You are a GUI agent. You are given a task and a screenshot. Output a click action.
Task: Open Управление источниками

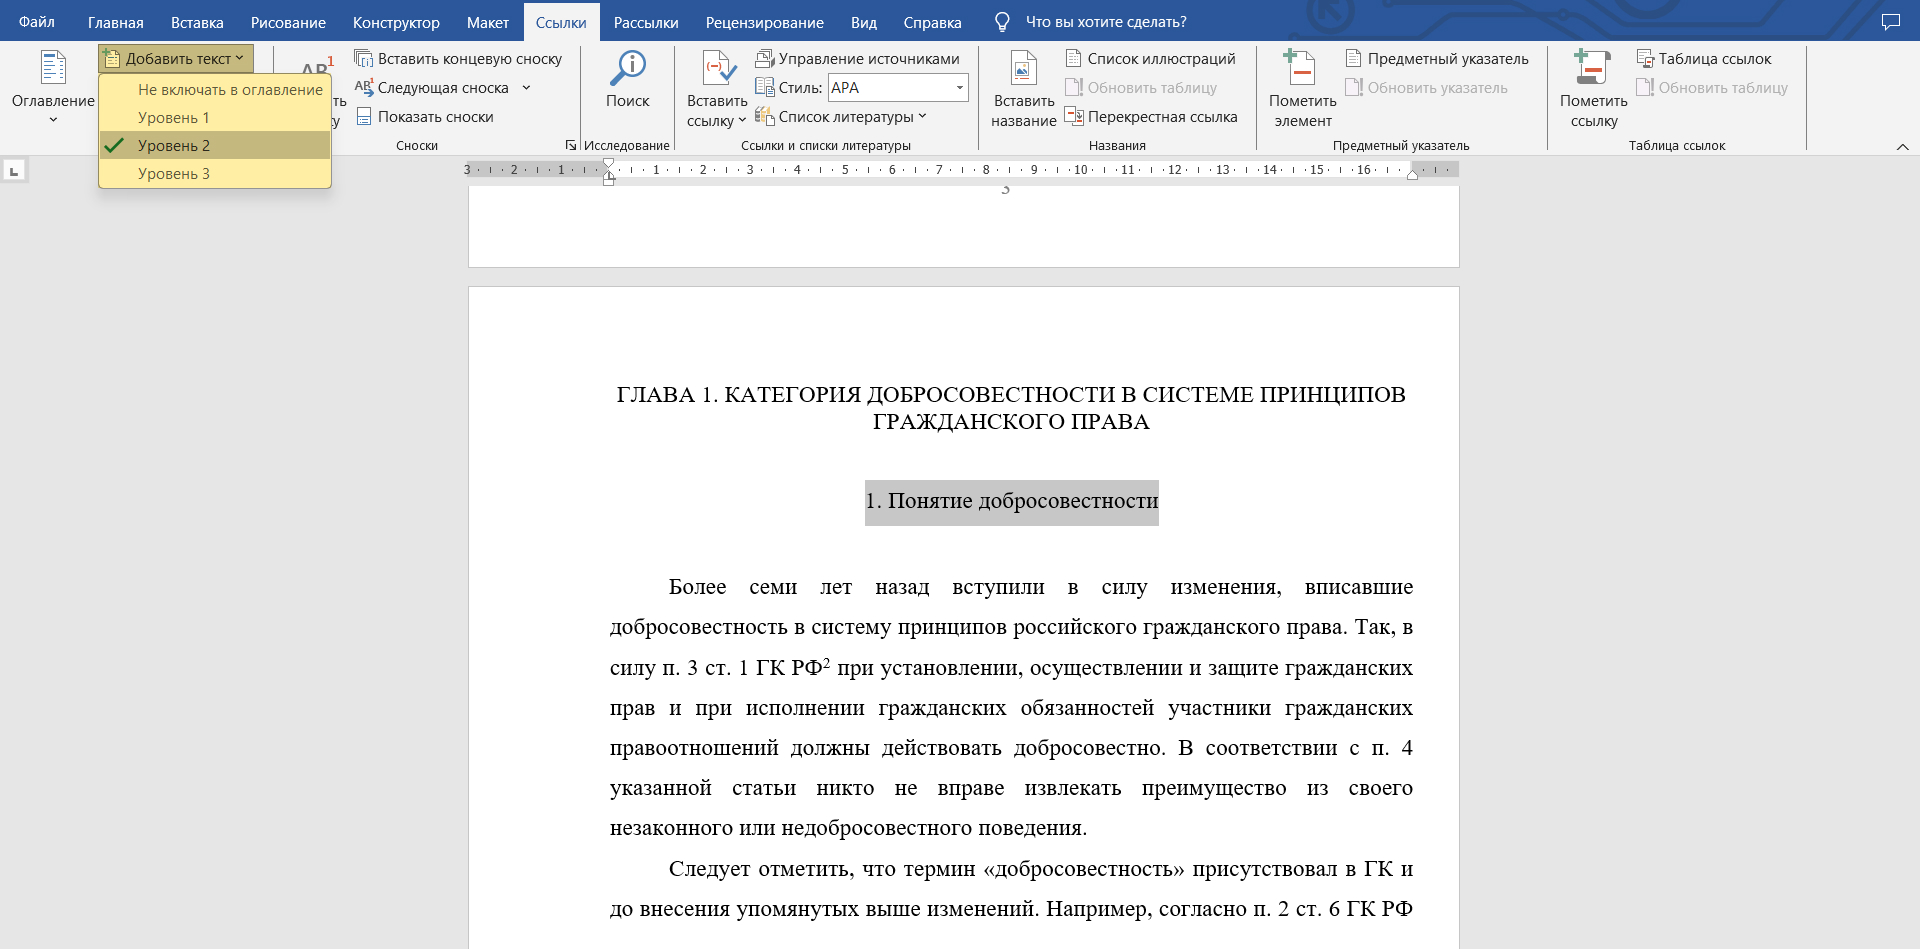[858, 59]
